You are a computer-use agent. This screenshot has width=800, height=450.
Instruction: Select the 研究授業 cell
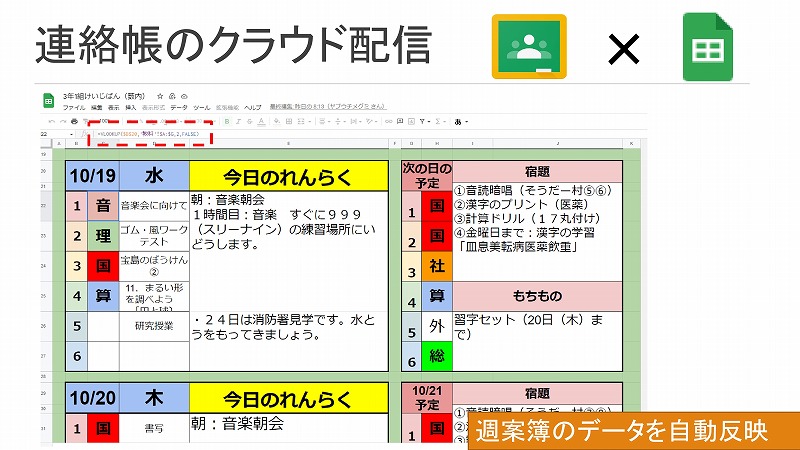(154, 326)
